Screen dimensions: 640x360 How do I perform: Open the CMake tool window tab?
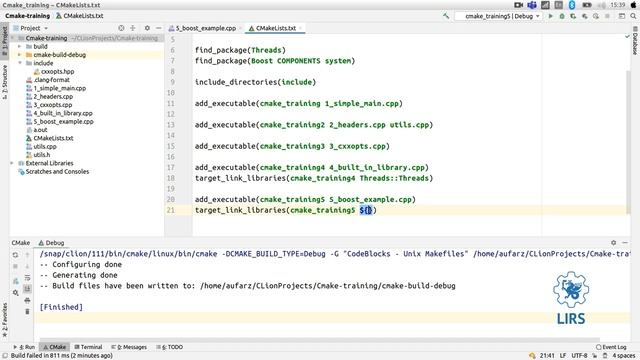tap(55, 347)
